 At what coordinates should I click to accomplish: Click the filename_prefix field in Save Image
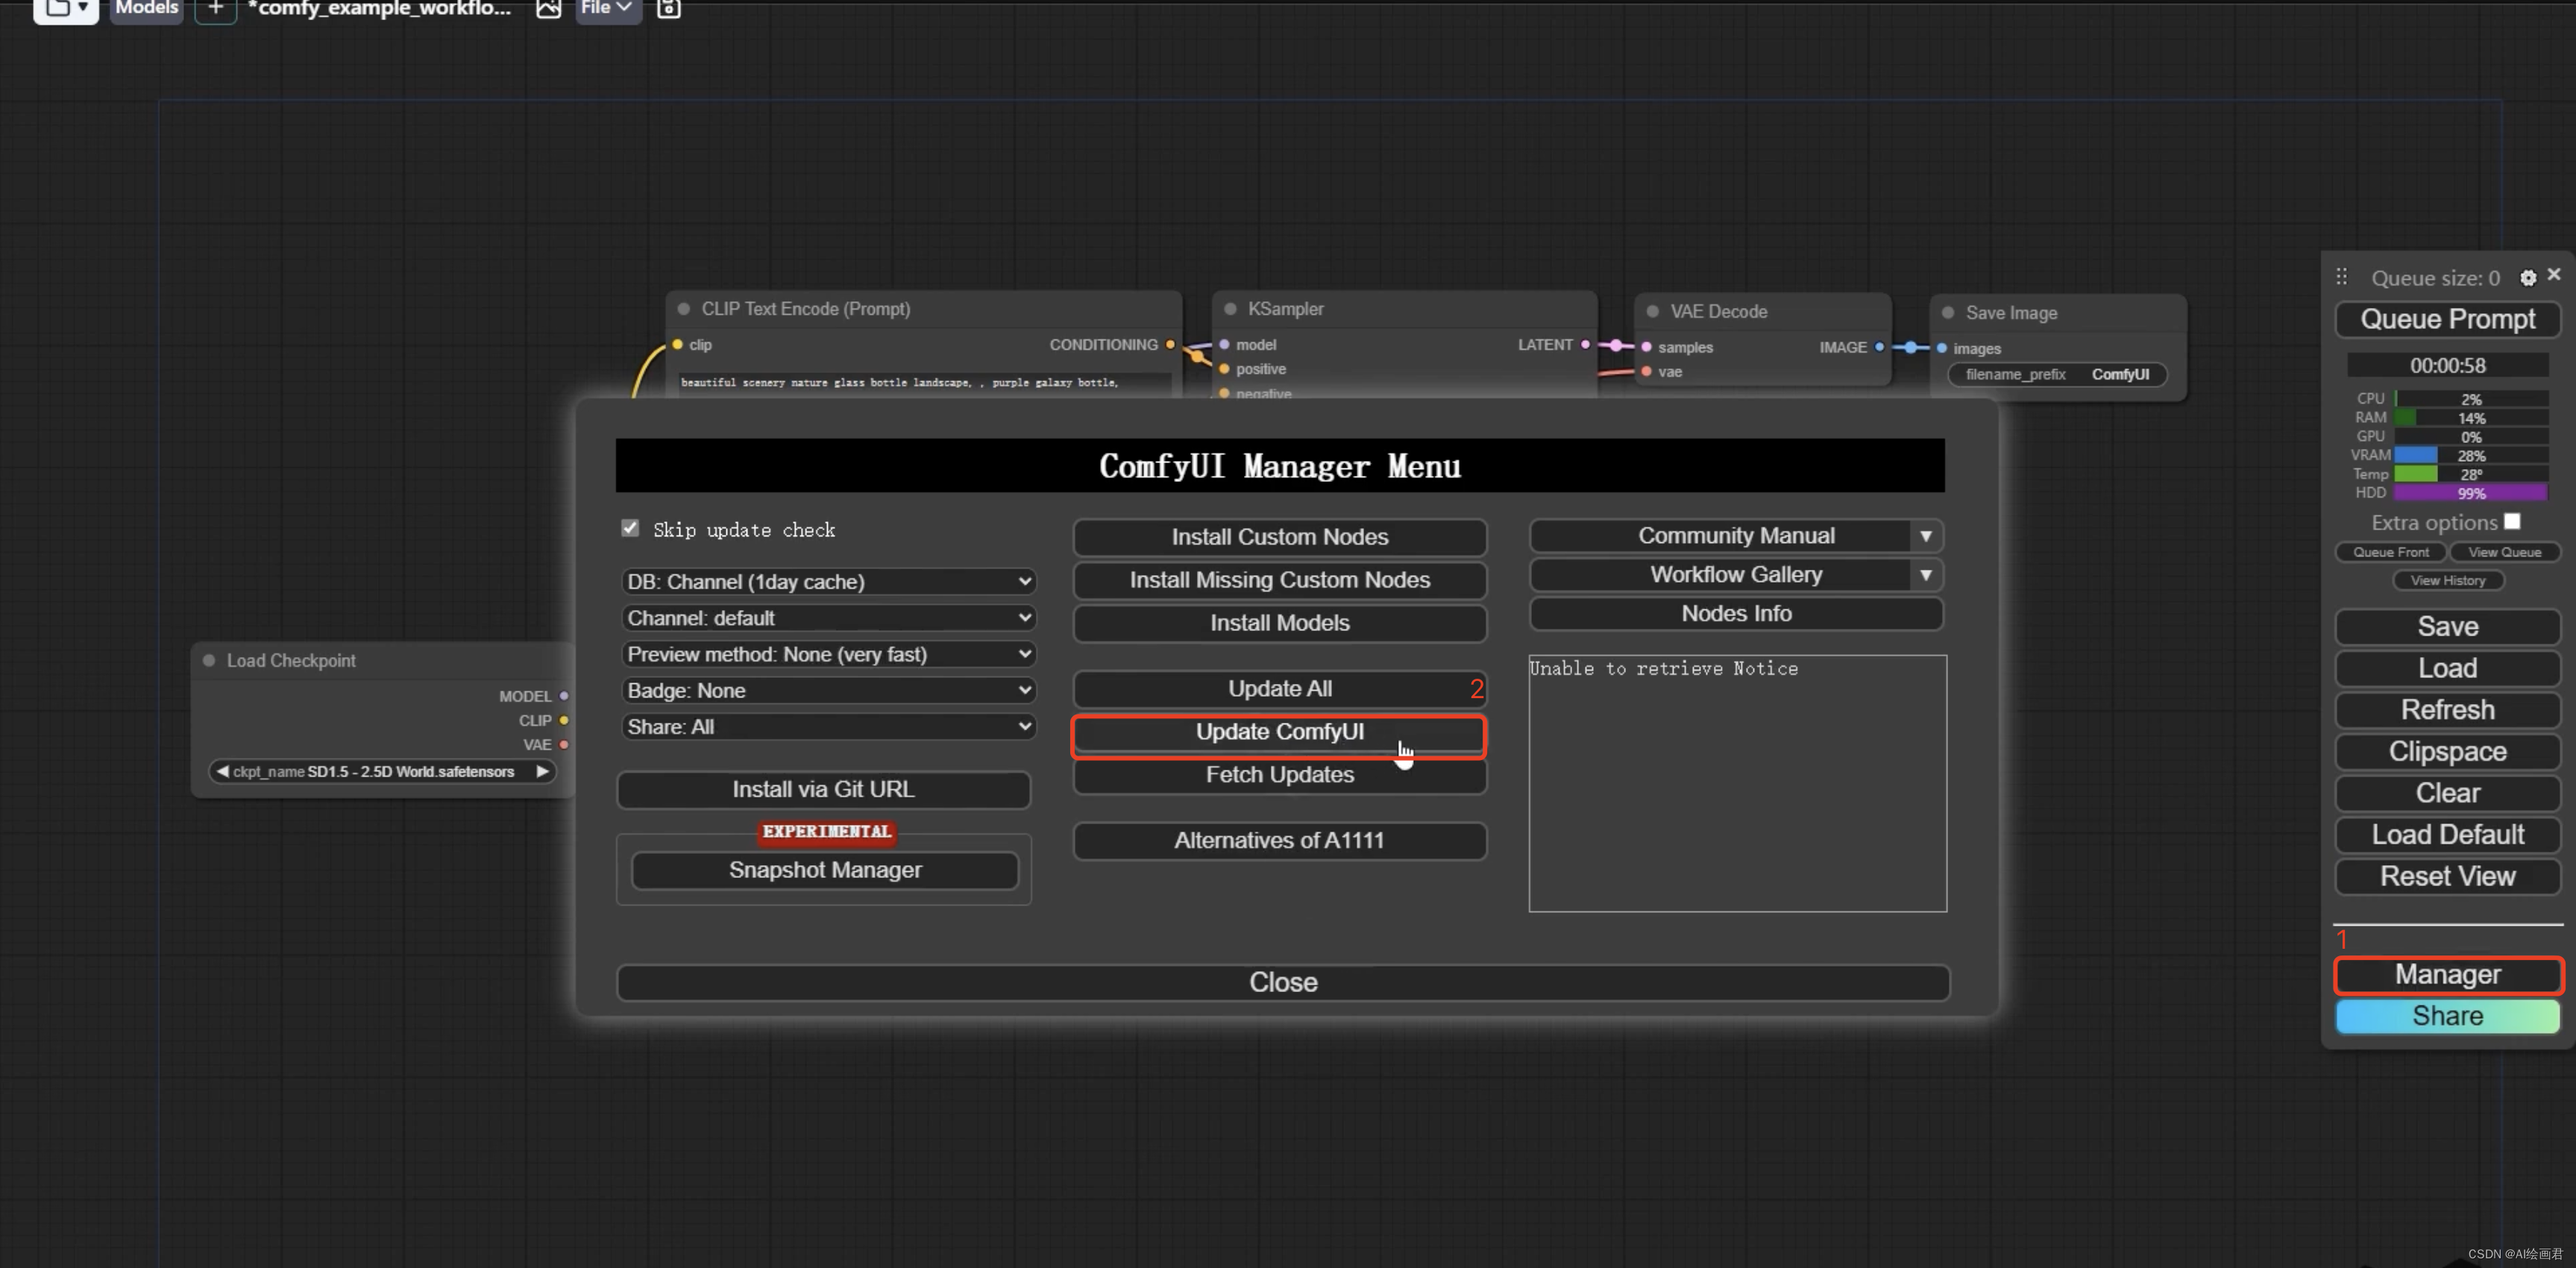pyautogui.click(x=2057, y=374)
